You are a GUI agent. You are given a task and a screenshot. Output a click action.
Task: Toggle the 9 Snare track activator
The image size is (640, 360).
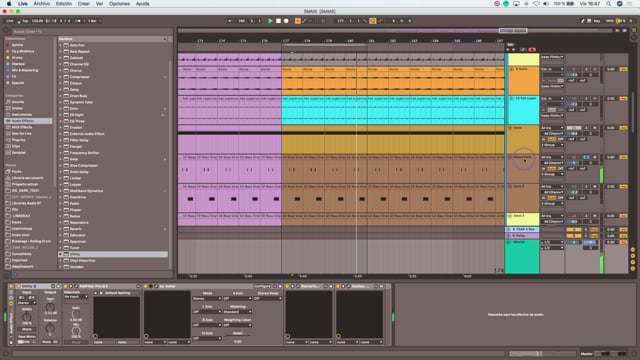click(x=573, y=69)
